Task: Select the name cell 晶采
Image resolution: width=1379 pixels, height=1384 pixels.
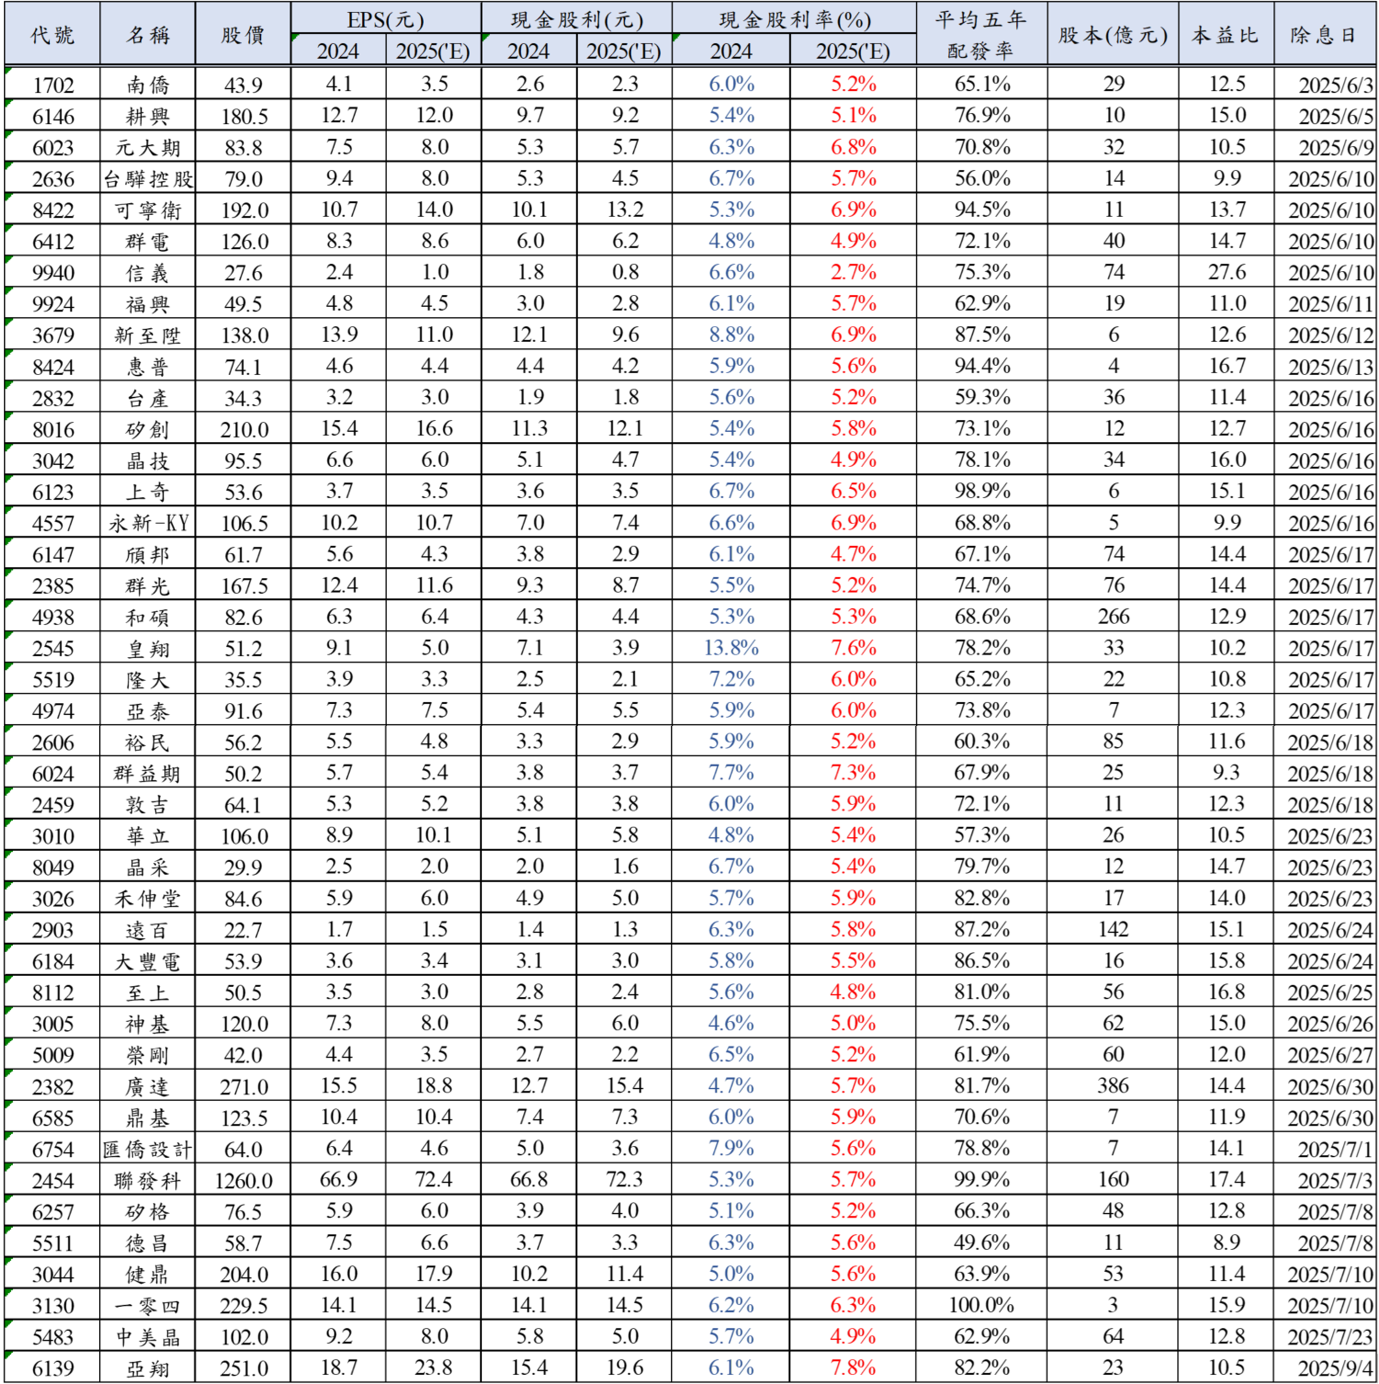Action: [148, 868]
